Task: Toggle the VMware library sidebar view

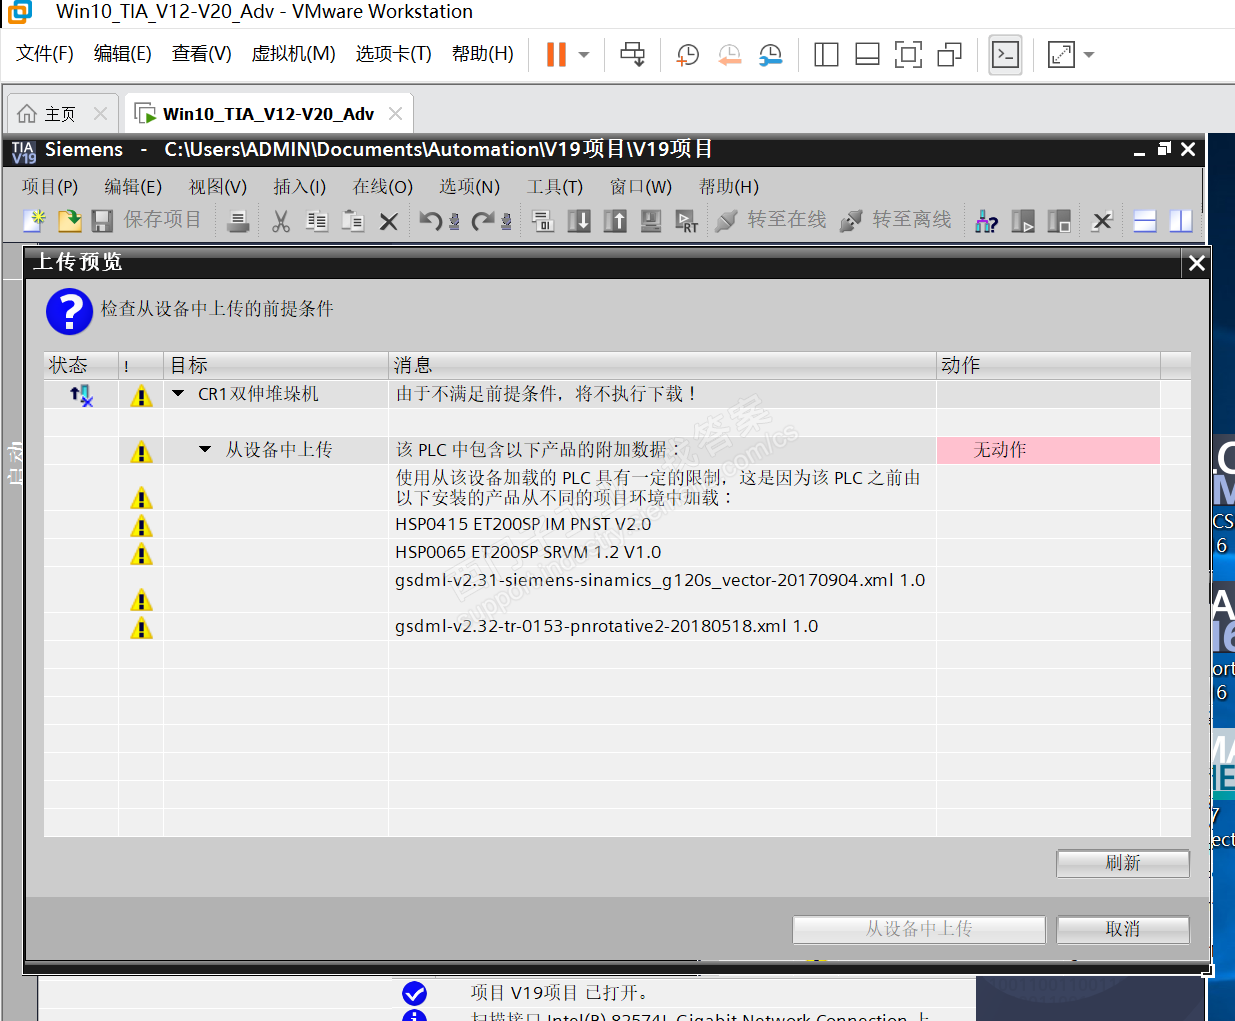Action: tap(826, 55)
